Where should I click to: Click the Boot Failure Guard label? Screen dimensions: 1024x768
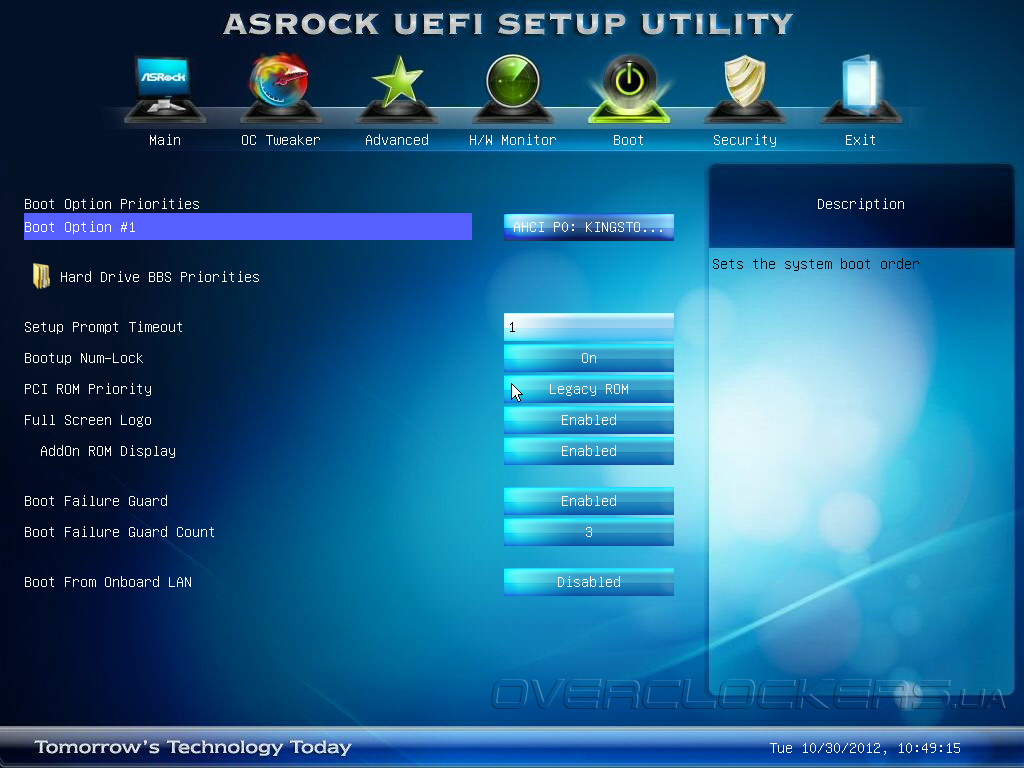(x=96, y=501)
